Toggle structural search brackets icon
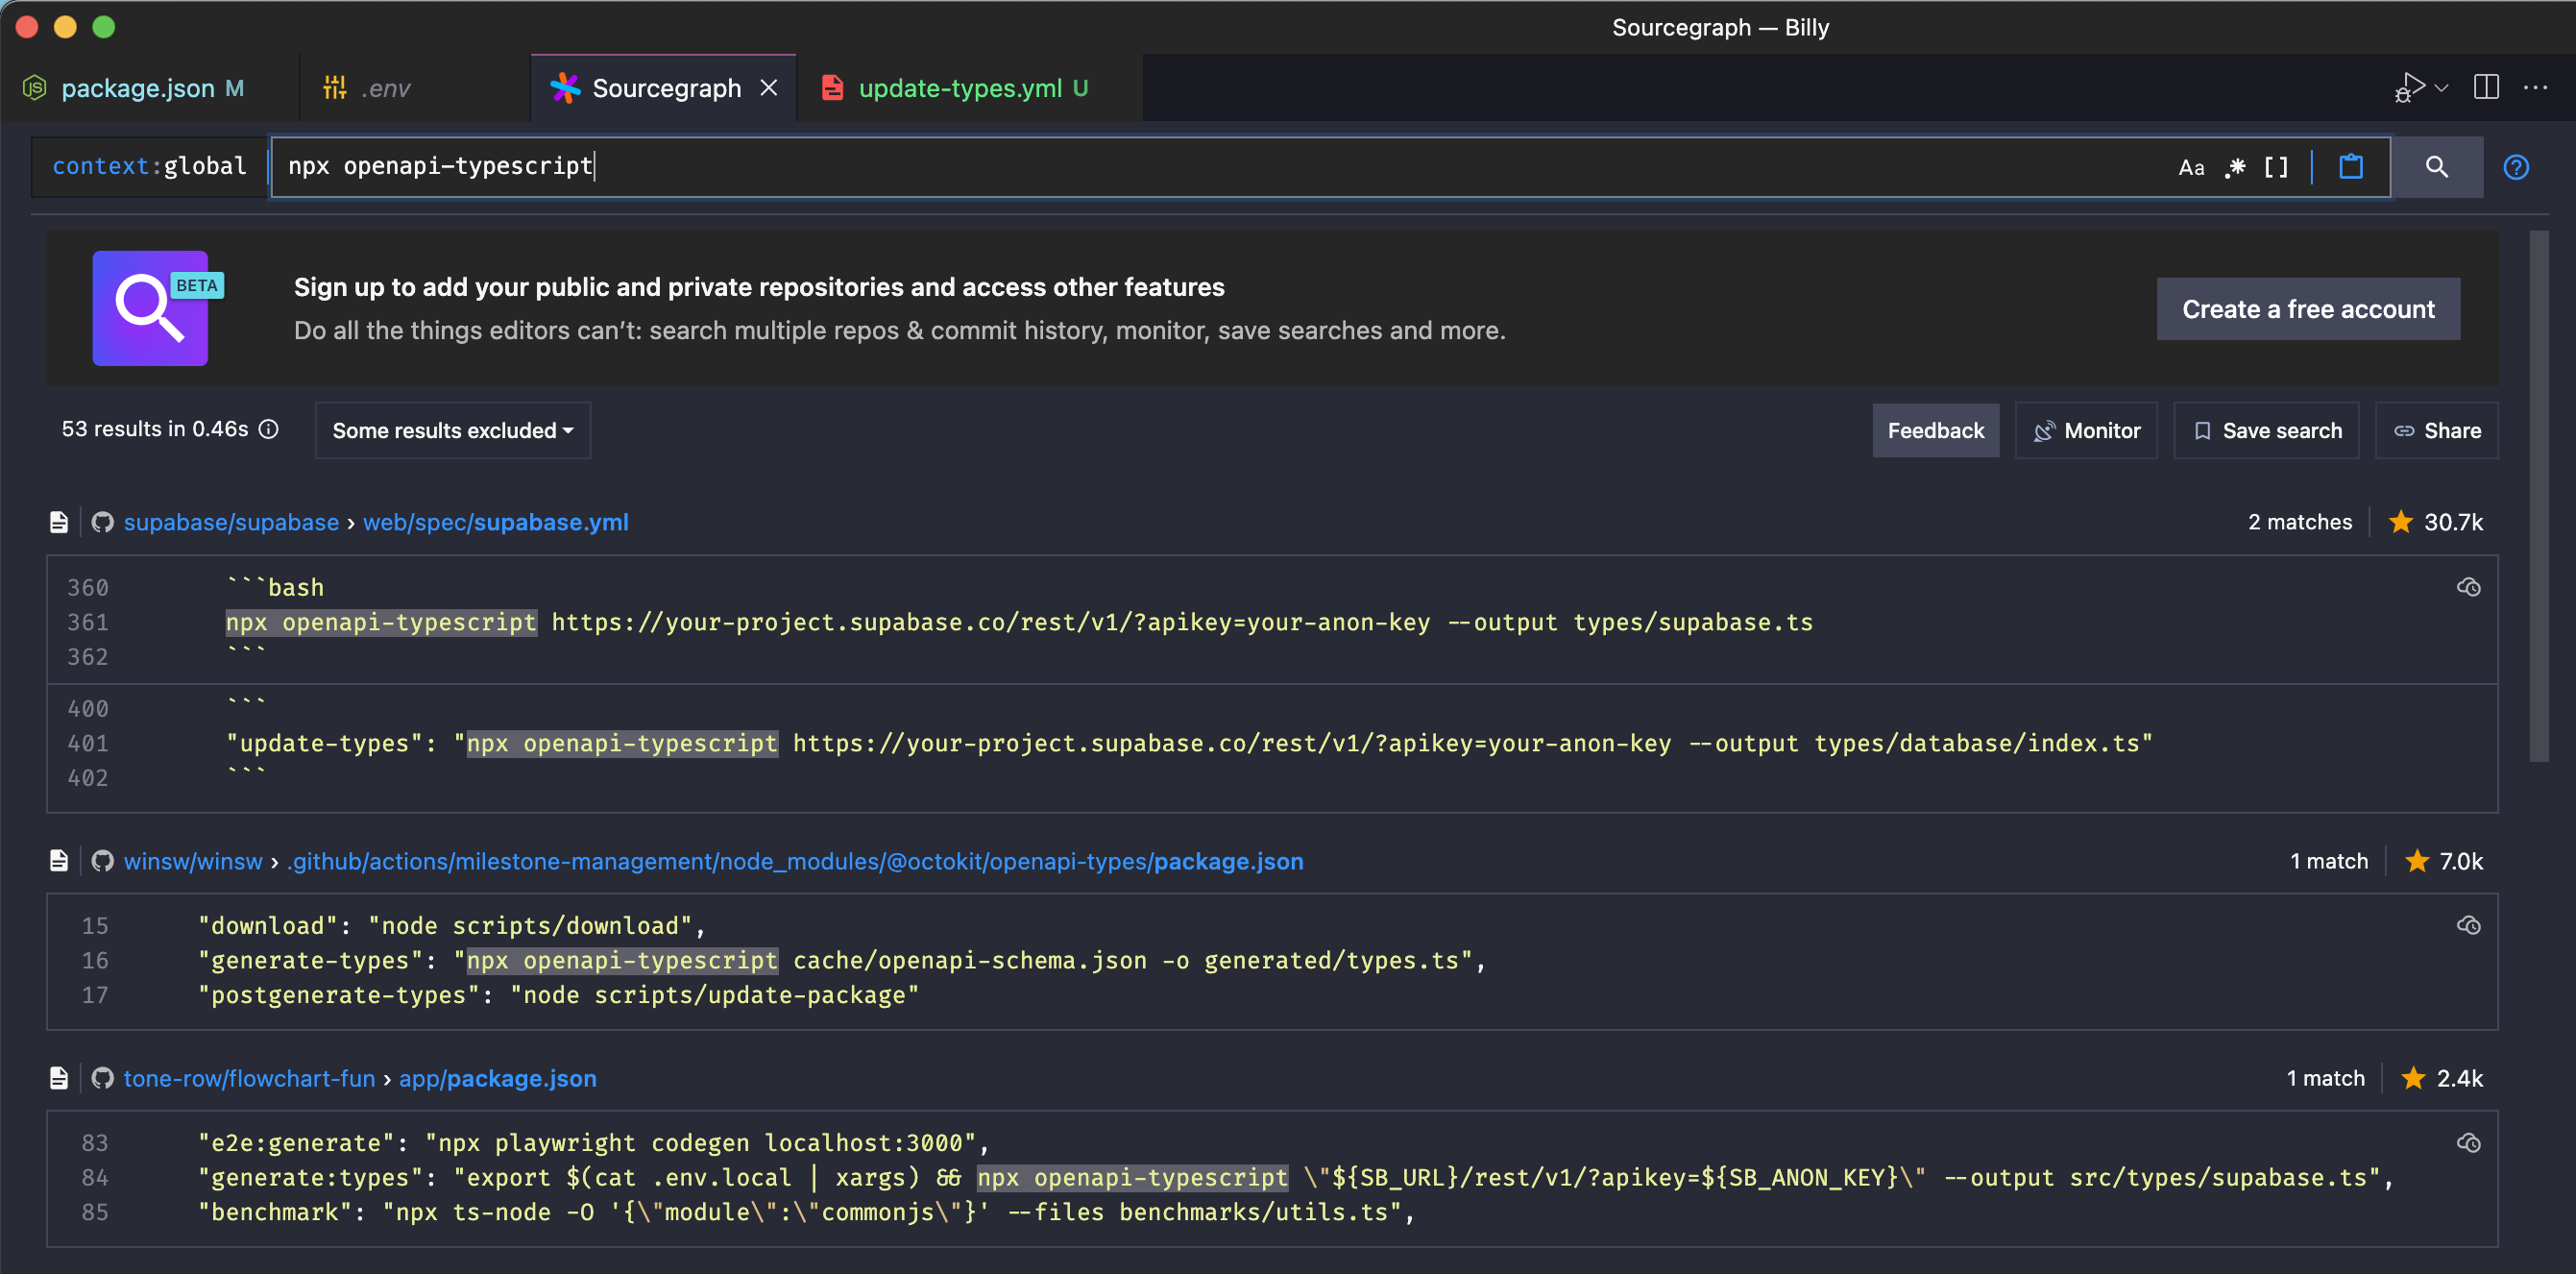 click(x=2276, y=167)
